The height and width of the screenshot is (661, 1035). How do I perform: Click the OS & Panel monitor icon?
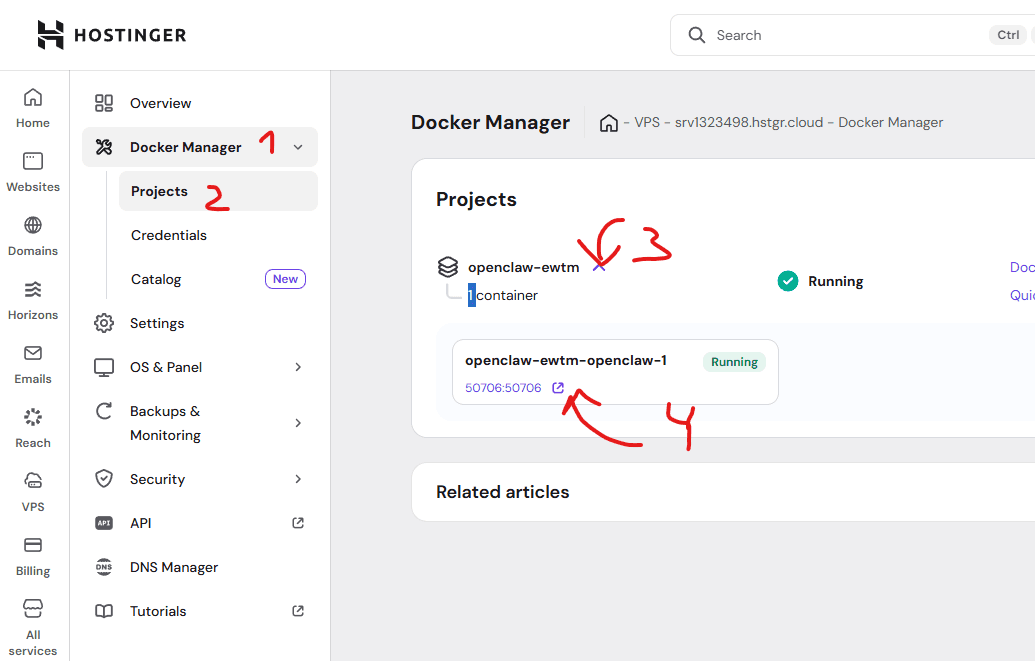tap(104, 367)
